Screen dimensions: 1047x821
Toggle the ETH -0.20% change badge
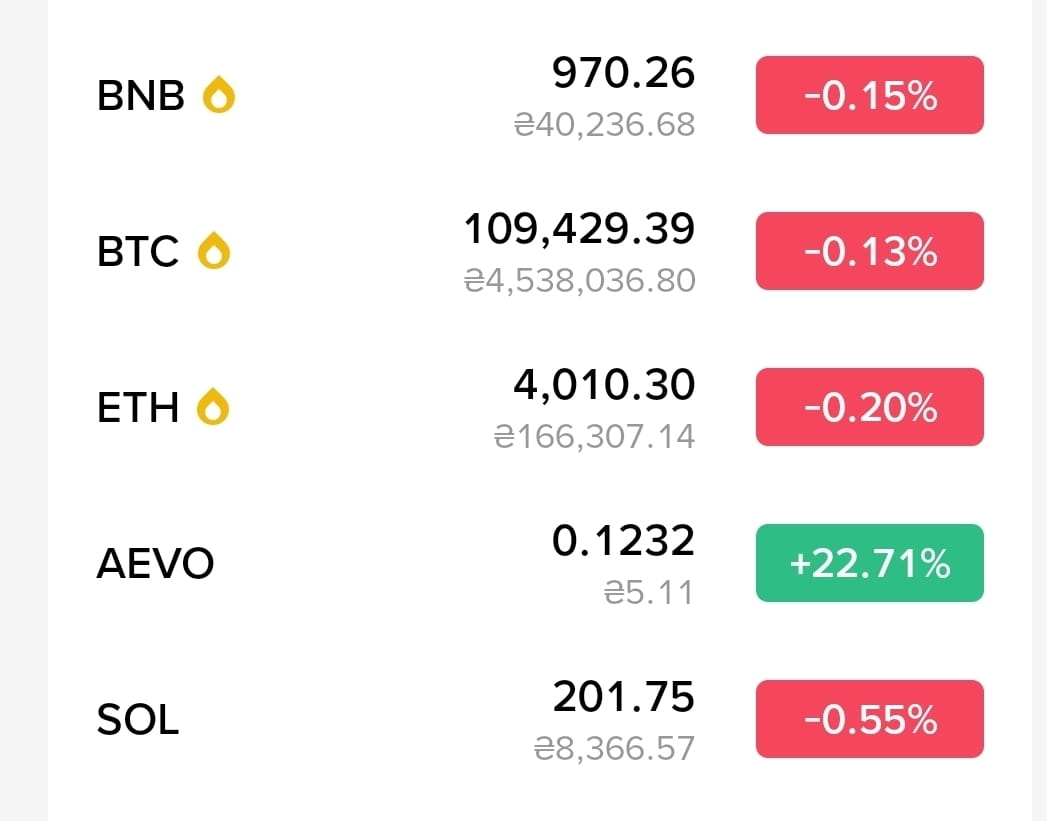click(x=869, y=406)
